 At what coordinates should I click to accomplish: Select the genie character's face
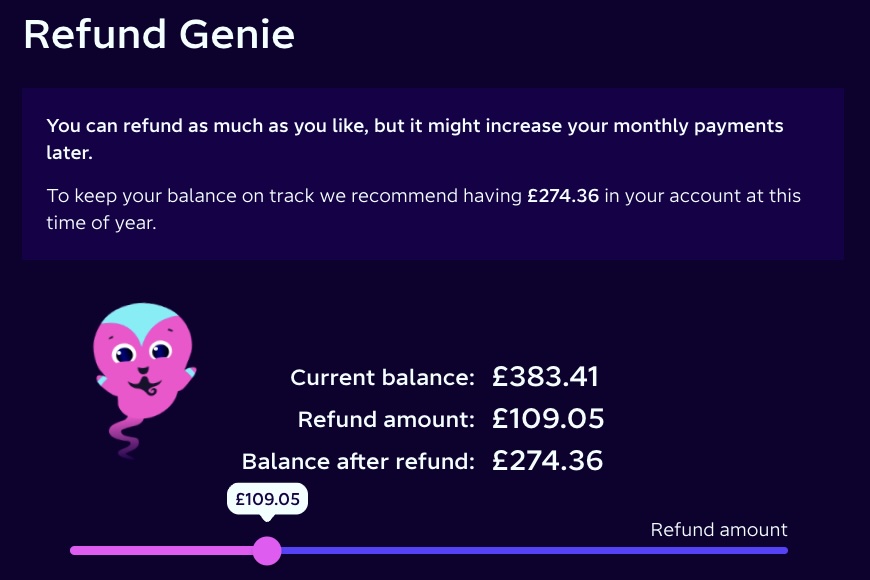(142, 360)
